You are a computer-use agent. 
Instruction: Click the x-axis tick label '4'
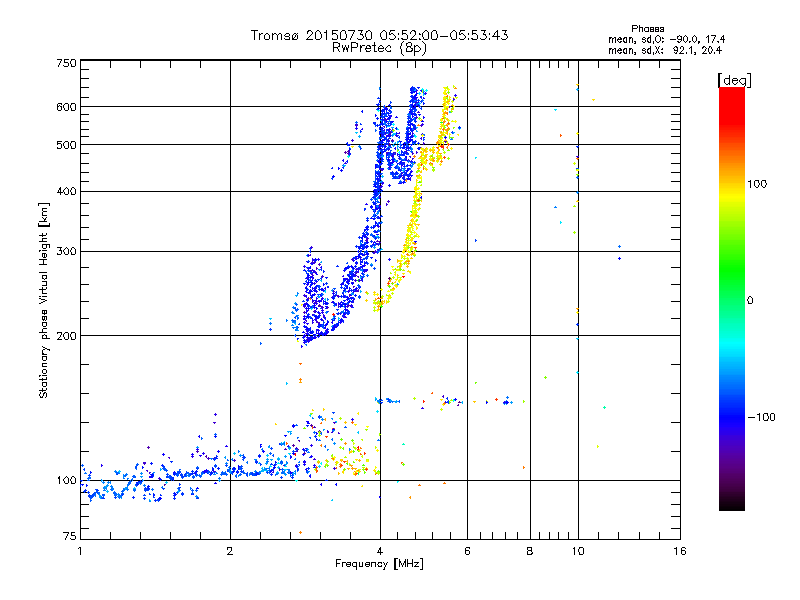pos(380,551)
